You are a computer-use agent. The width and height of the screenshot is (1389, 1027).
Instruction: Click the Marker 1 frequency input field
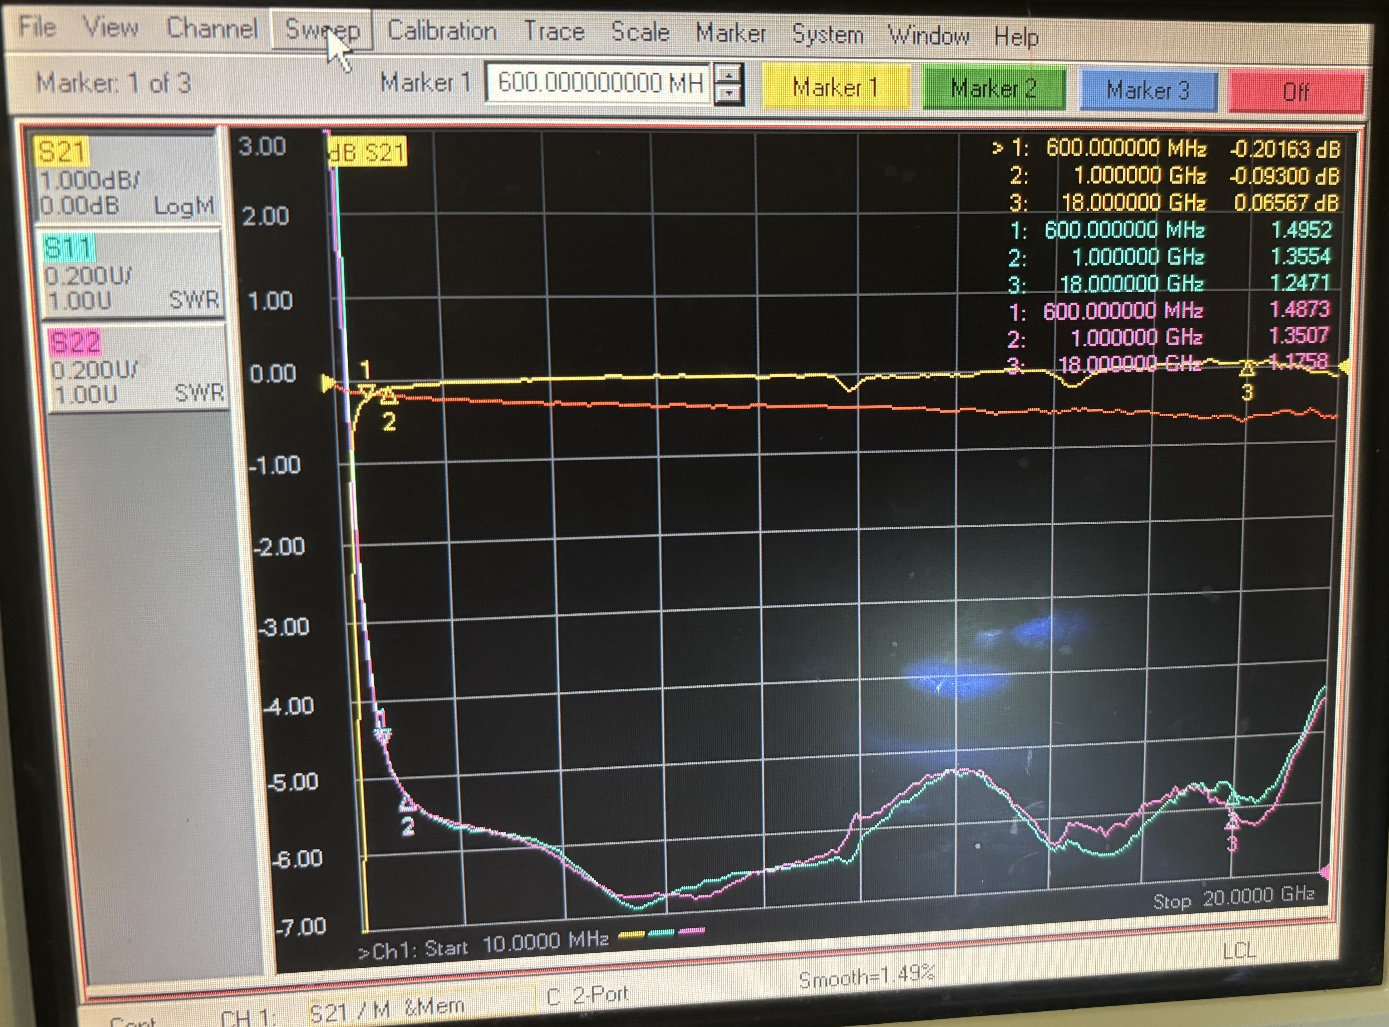(x=600, y=83)
